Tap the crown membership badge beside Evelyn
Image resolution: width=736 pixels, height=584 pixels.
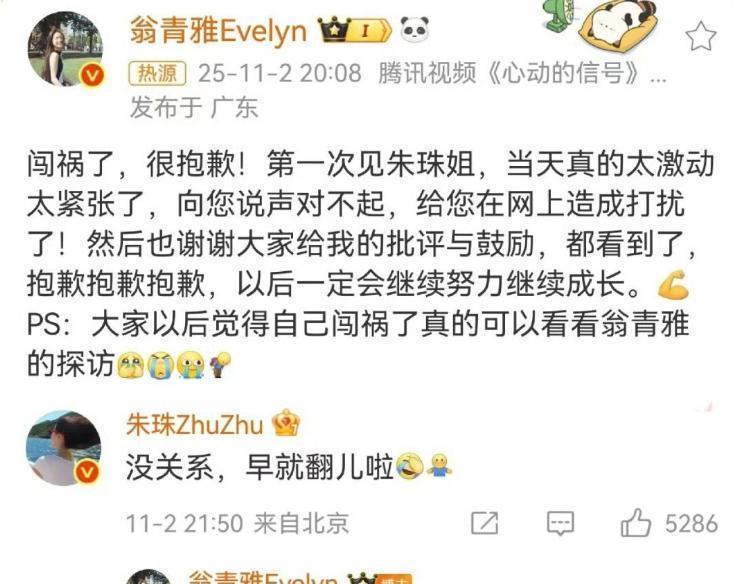(354, 30)
